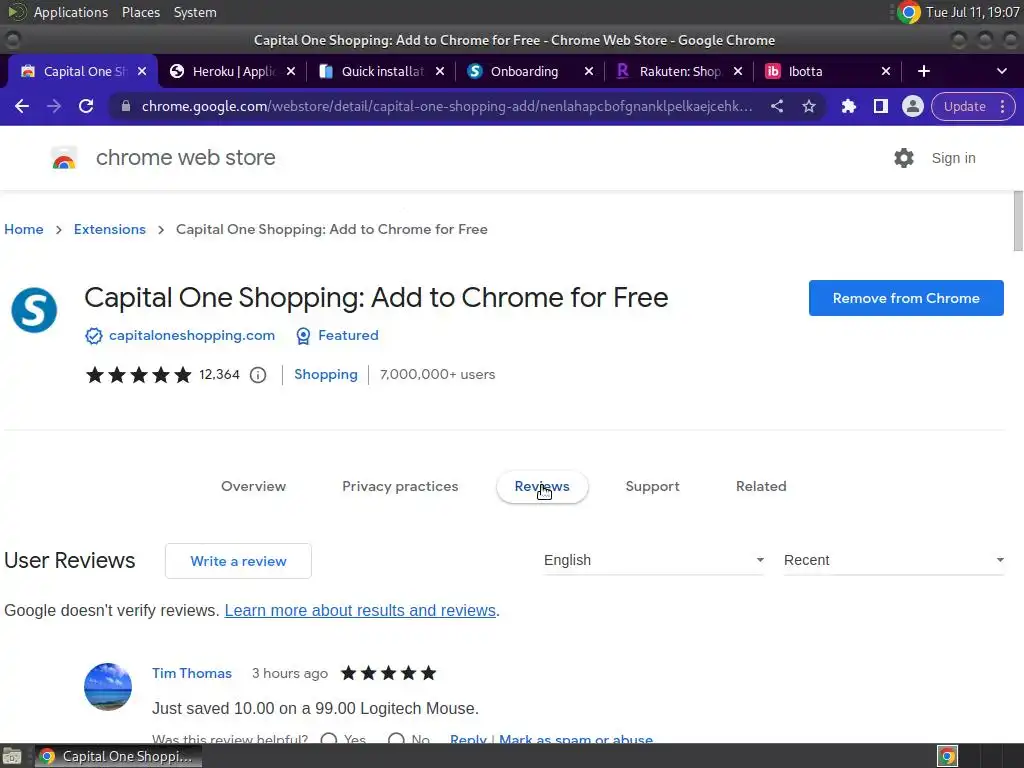Close the Capital One Shopping tab
This screenshot has width=1024, height=768.
[x=142, y=71]
